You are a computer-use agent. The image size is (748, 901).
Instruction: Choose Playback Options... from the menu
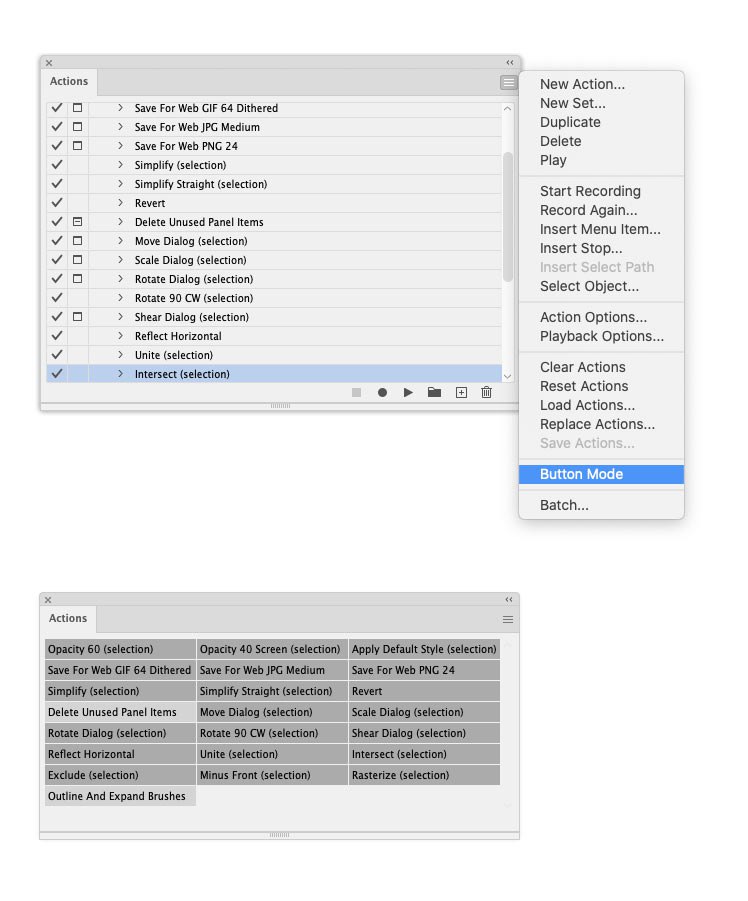(x=601, y=336)
